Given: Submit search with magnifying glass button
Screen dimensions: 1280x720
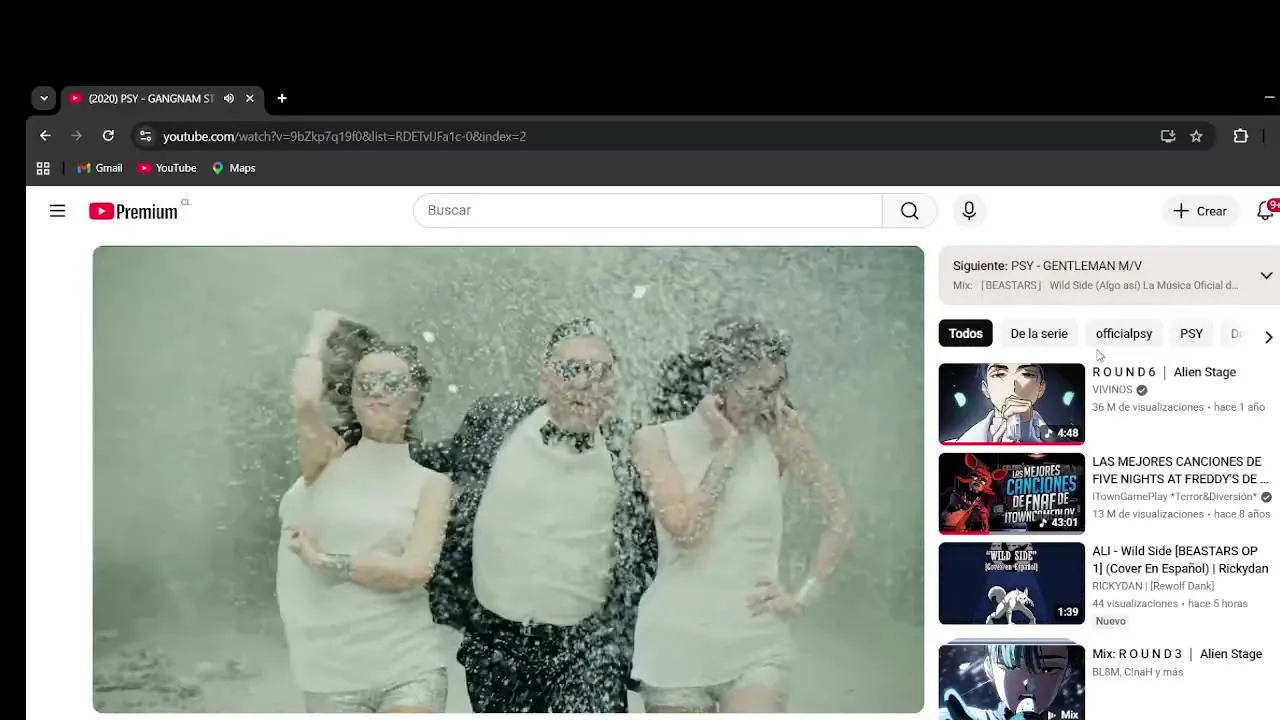Looking at the screenshot, I should pos(909,210).
